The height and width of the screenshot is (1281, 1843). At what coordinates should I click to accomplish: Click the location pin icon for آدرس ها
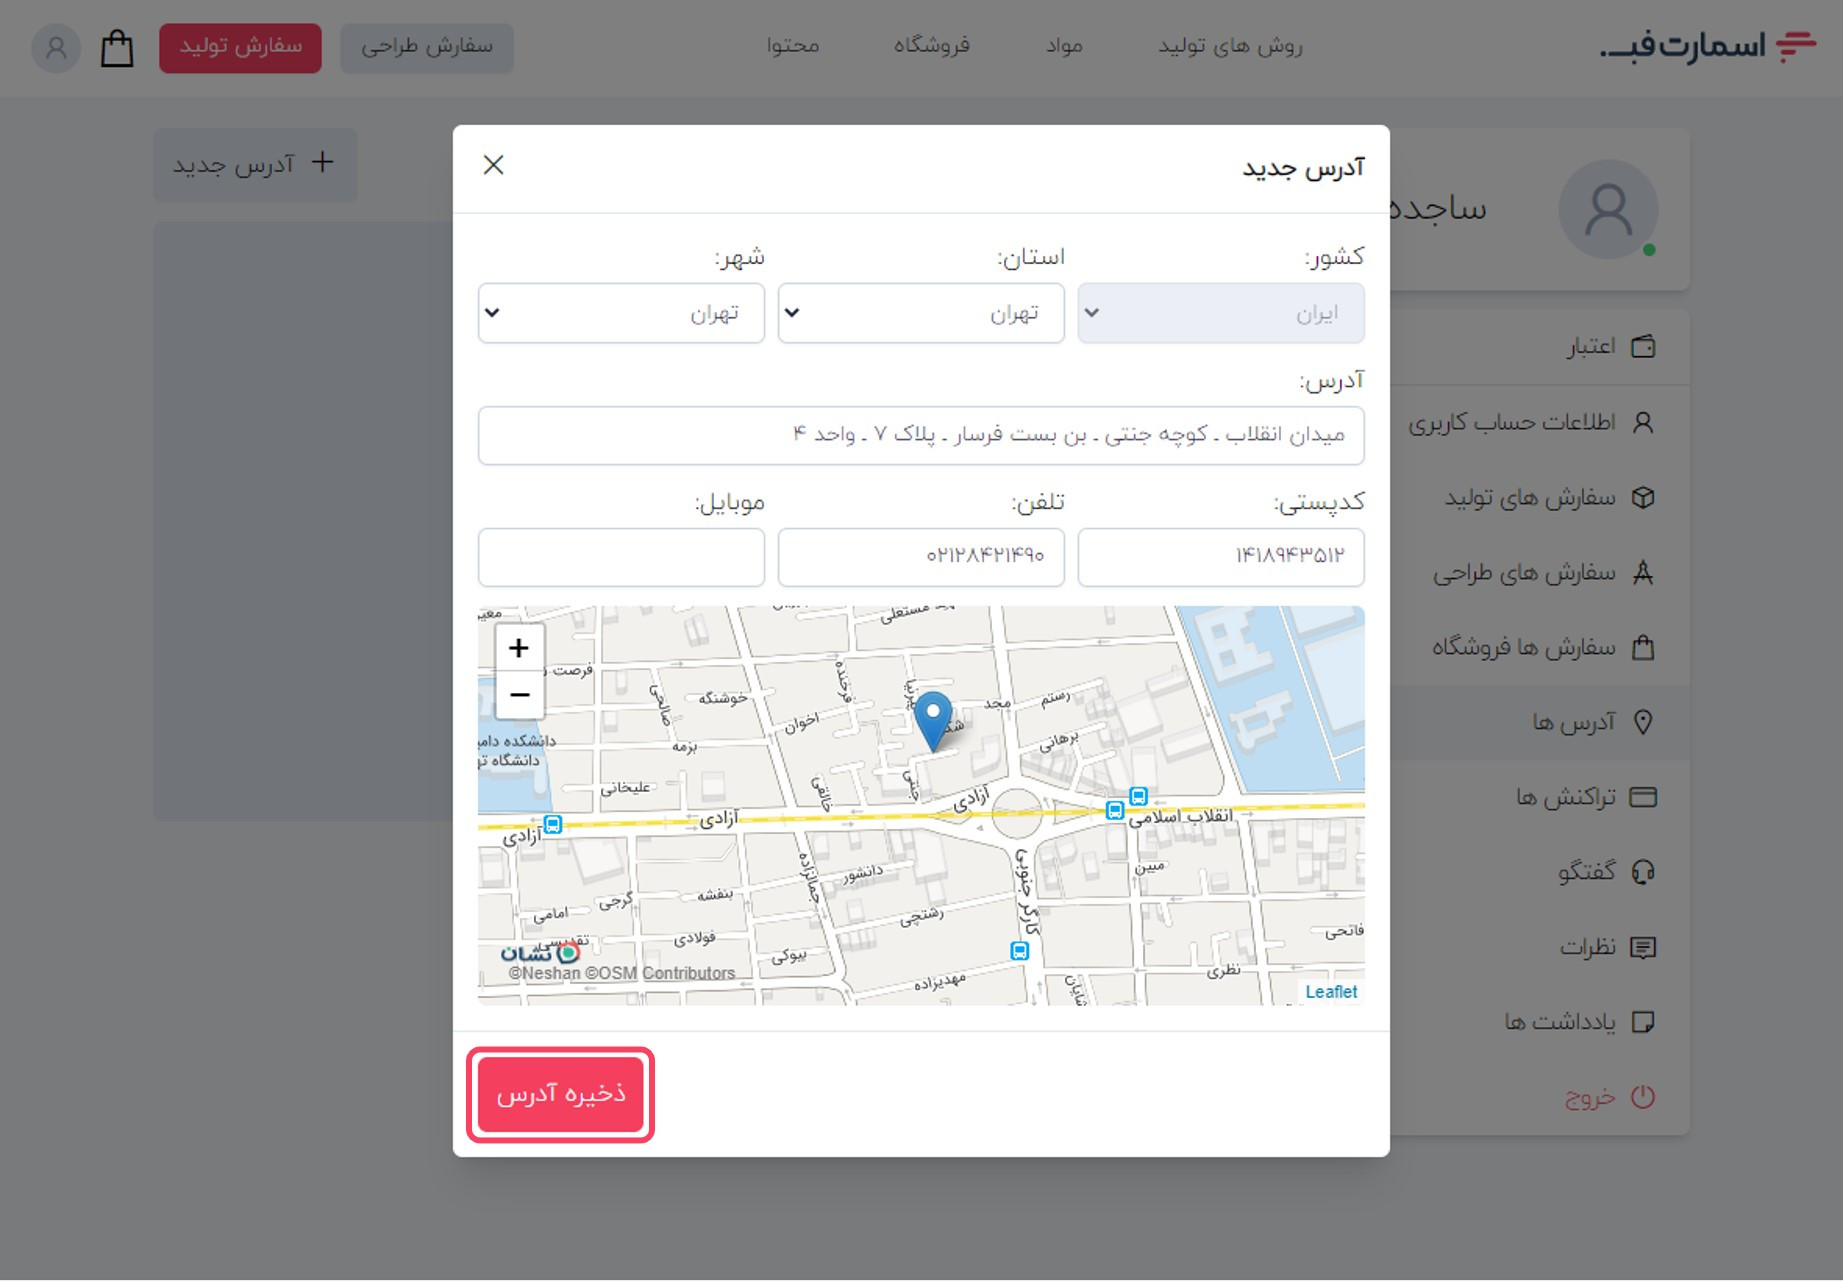click(1643, 722)
